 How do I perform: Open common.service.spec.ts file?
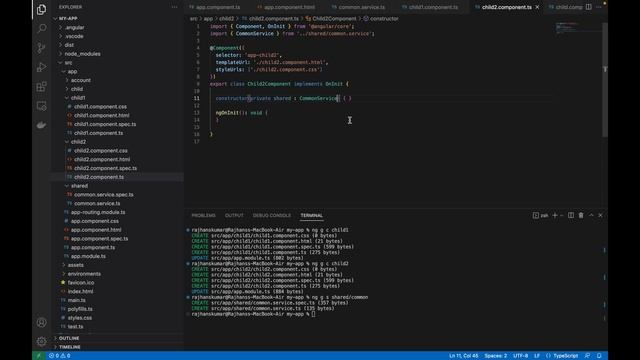(x=104, y=194)
